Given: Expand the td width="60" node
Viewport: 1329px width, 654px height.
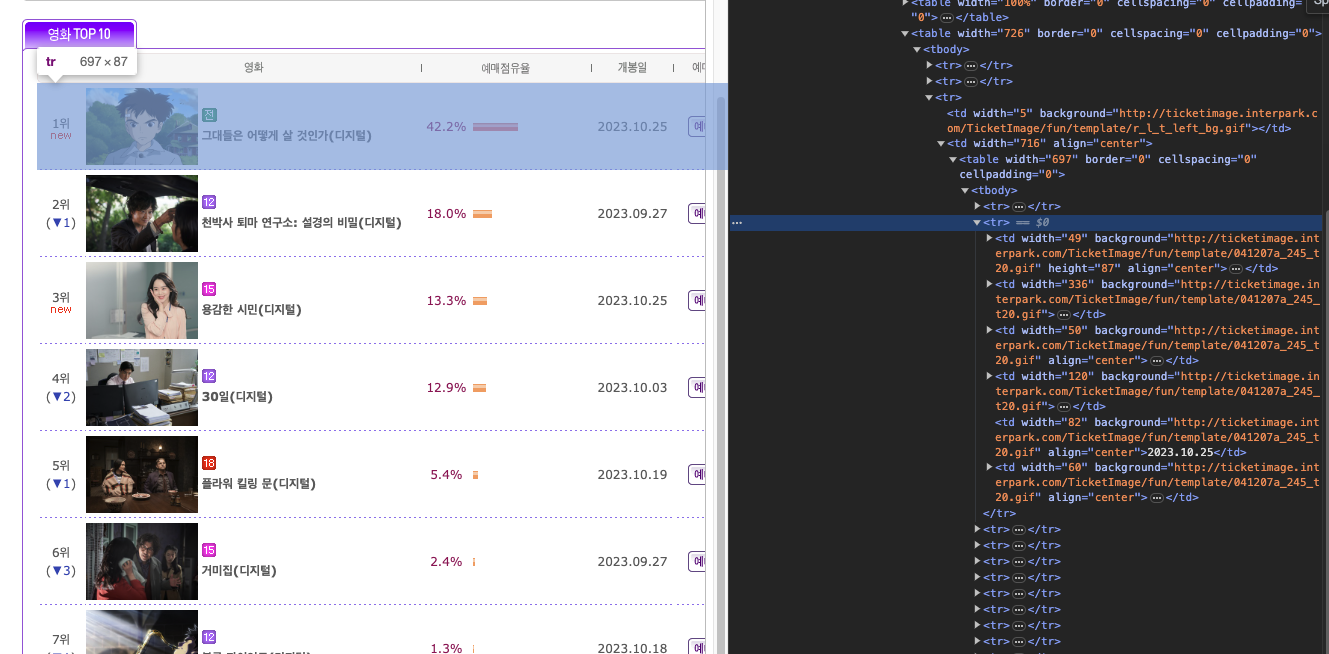Looking at the screenshot, I should tap(989, 468).
